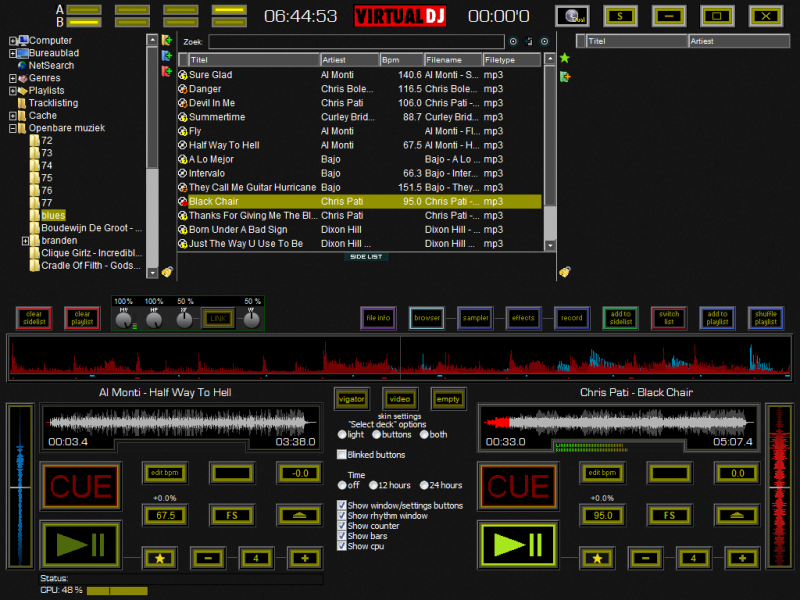
Task: Open the file info tab
Action: (378, 318)
